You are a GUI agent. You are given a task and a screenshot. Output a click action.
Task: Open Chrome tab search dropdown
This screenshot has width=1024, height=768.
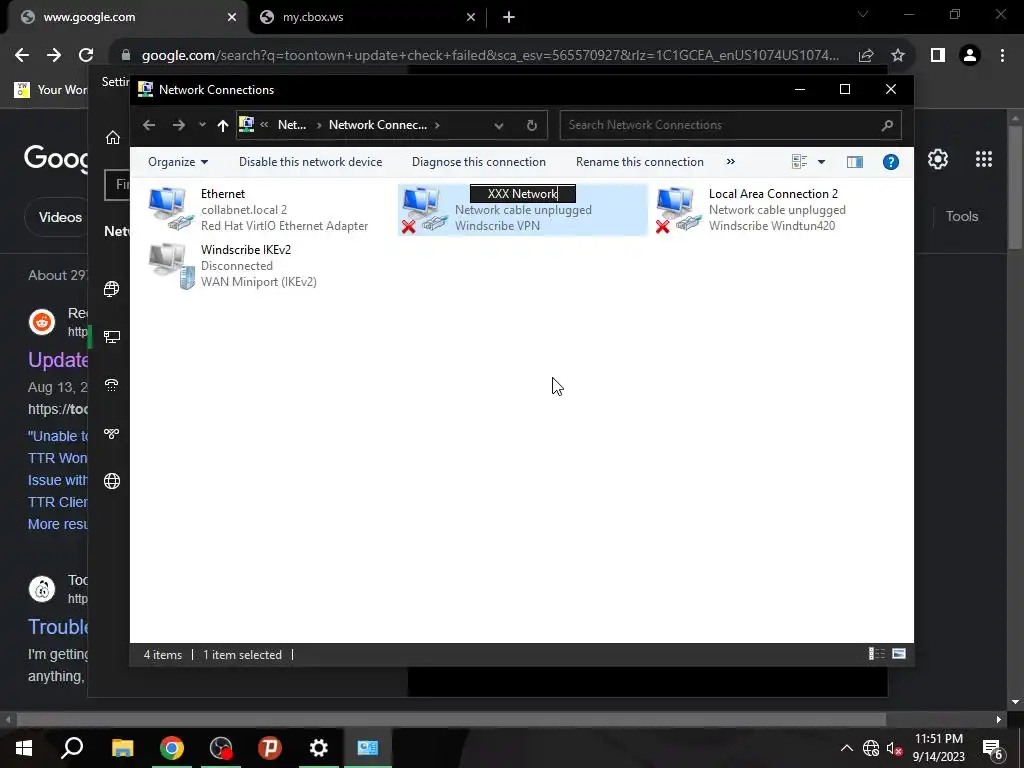pyautogui.click(x=863, y=14)
